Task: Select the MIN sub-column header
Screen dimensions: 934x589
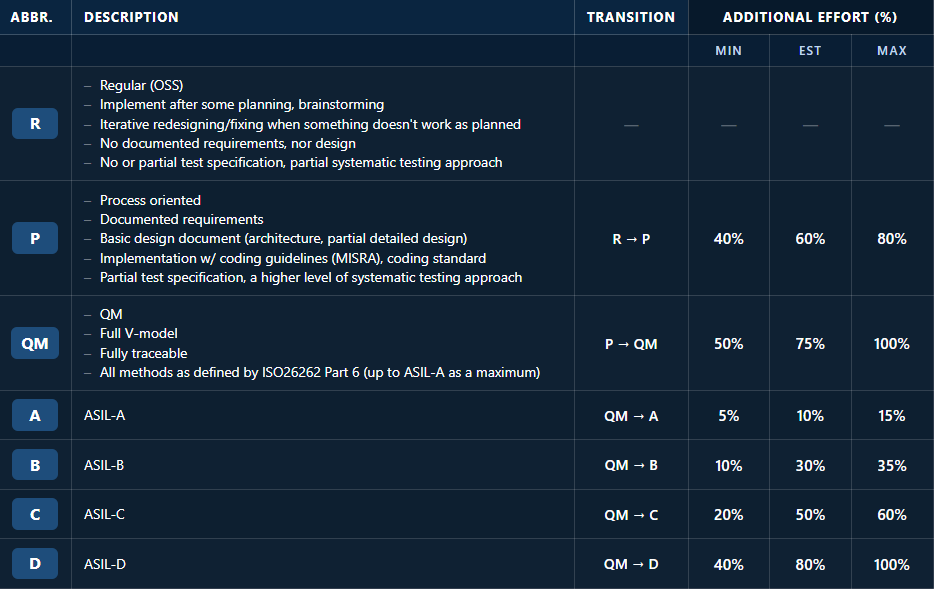Action: (x=728, y=51)
